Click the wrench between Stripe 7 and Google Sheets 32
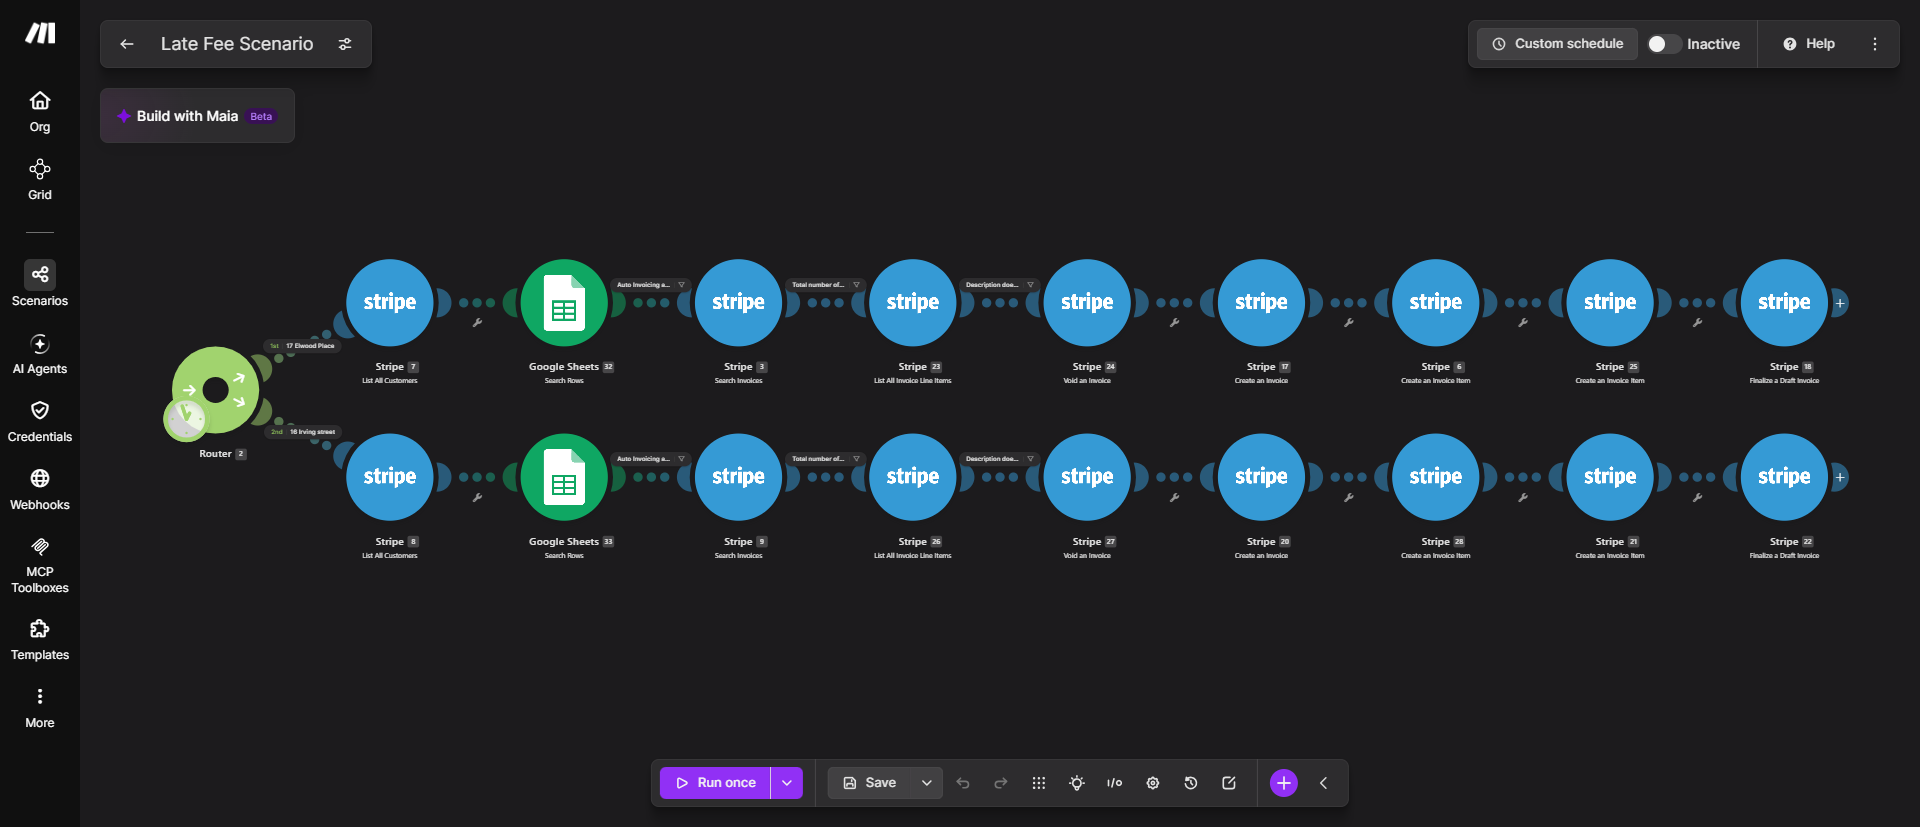Viewport: 1920px width, 827px height. pyautogui.click(x=477, y=322)
